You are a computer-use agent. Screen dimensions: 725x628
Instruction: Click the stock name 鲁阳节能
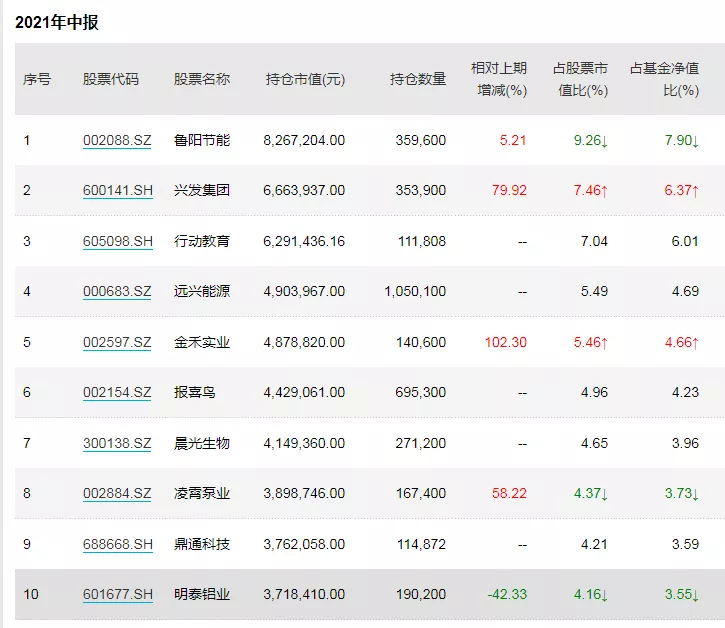[201, 140]
